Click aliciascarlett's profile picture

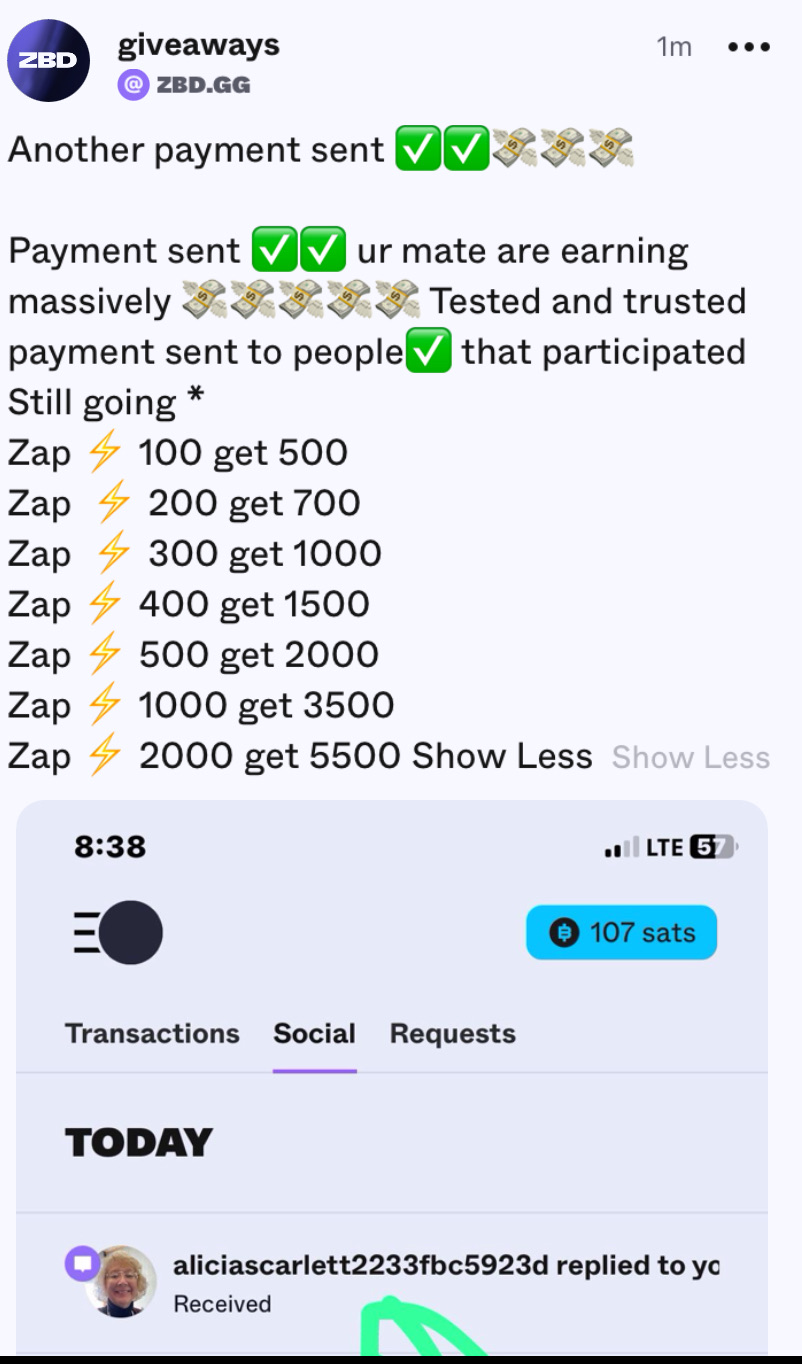(x=122, y=1283)
